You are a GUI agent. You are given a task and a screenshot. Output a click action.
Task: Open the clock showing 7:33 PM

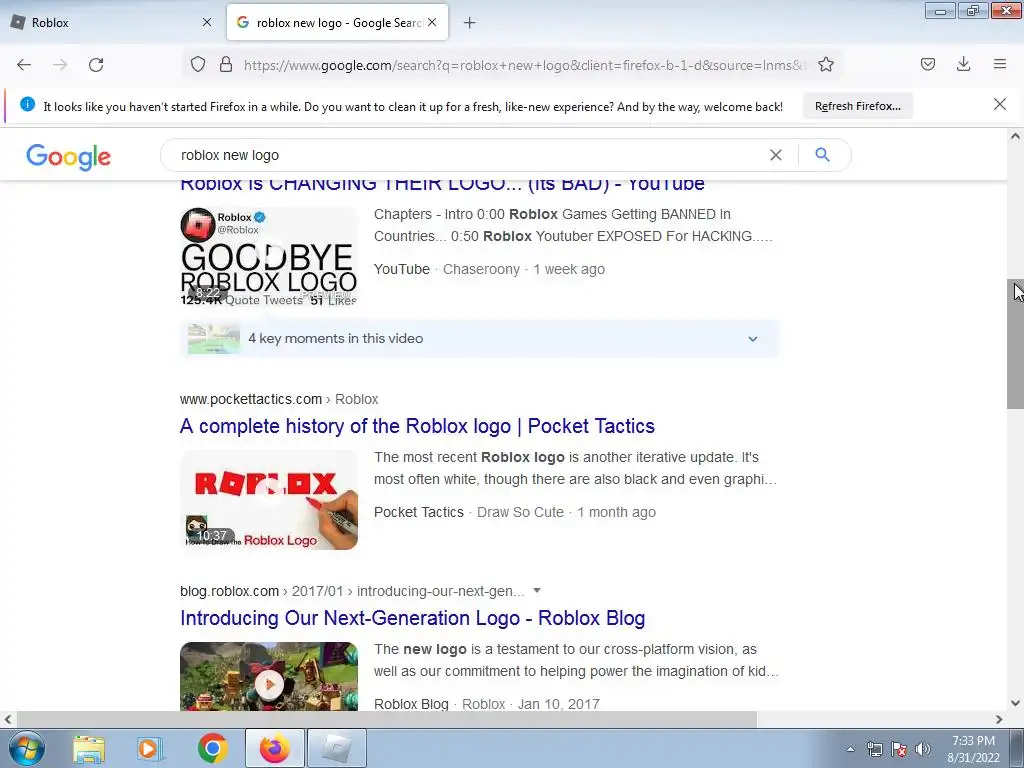click(973, 749)
